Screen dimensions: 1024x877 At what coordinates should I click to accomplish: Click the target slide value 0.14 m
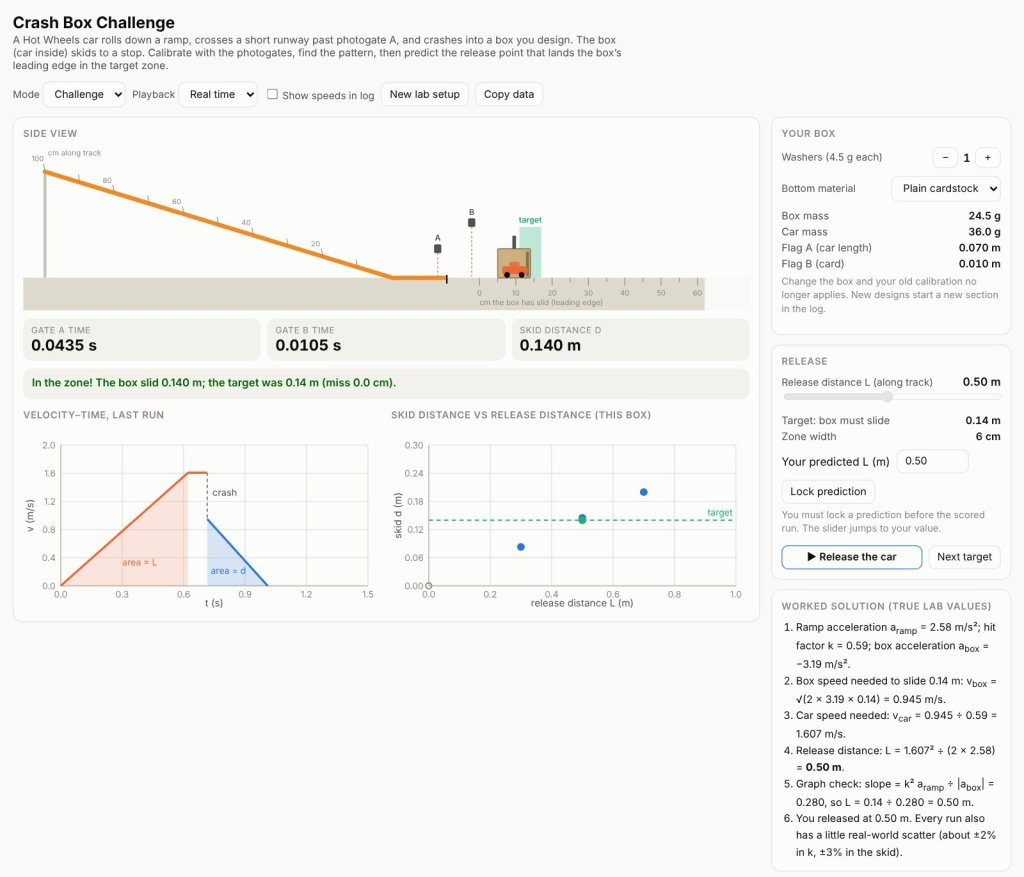[x=983, y=421]
